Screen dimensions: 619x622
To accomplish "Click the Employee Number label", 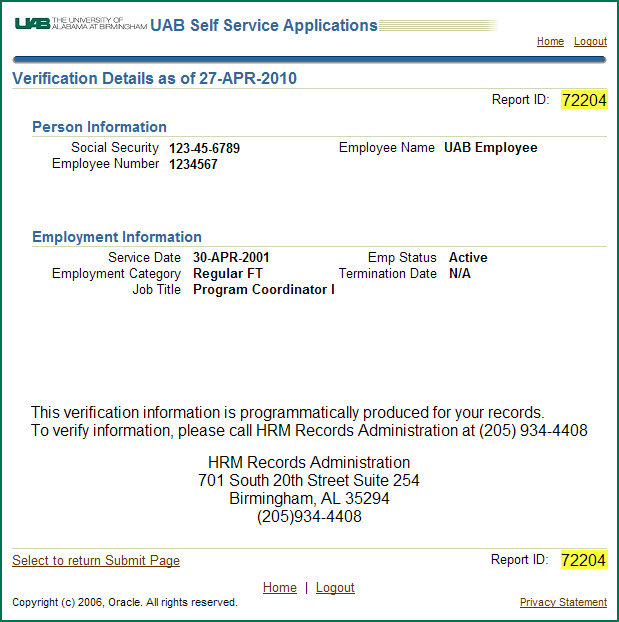I will click(105, 163).
